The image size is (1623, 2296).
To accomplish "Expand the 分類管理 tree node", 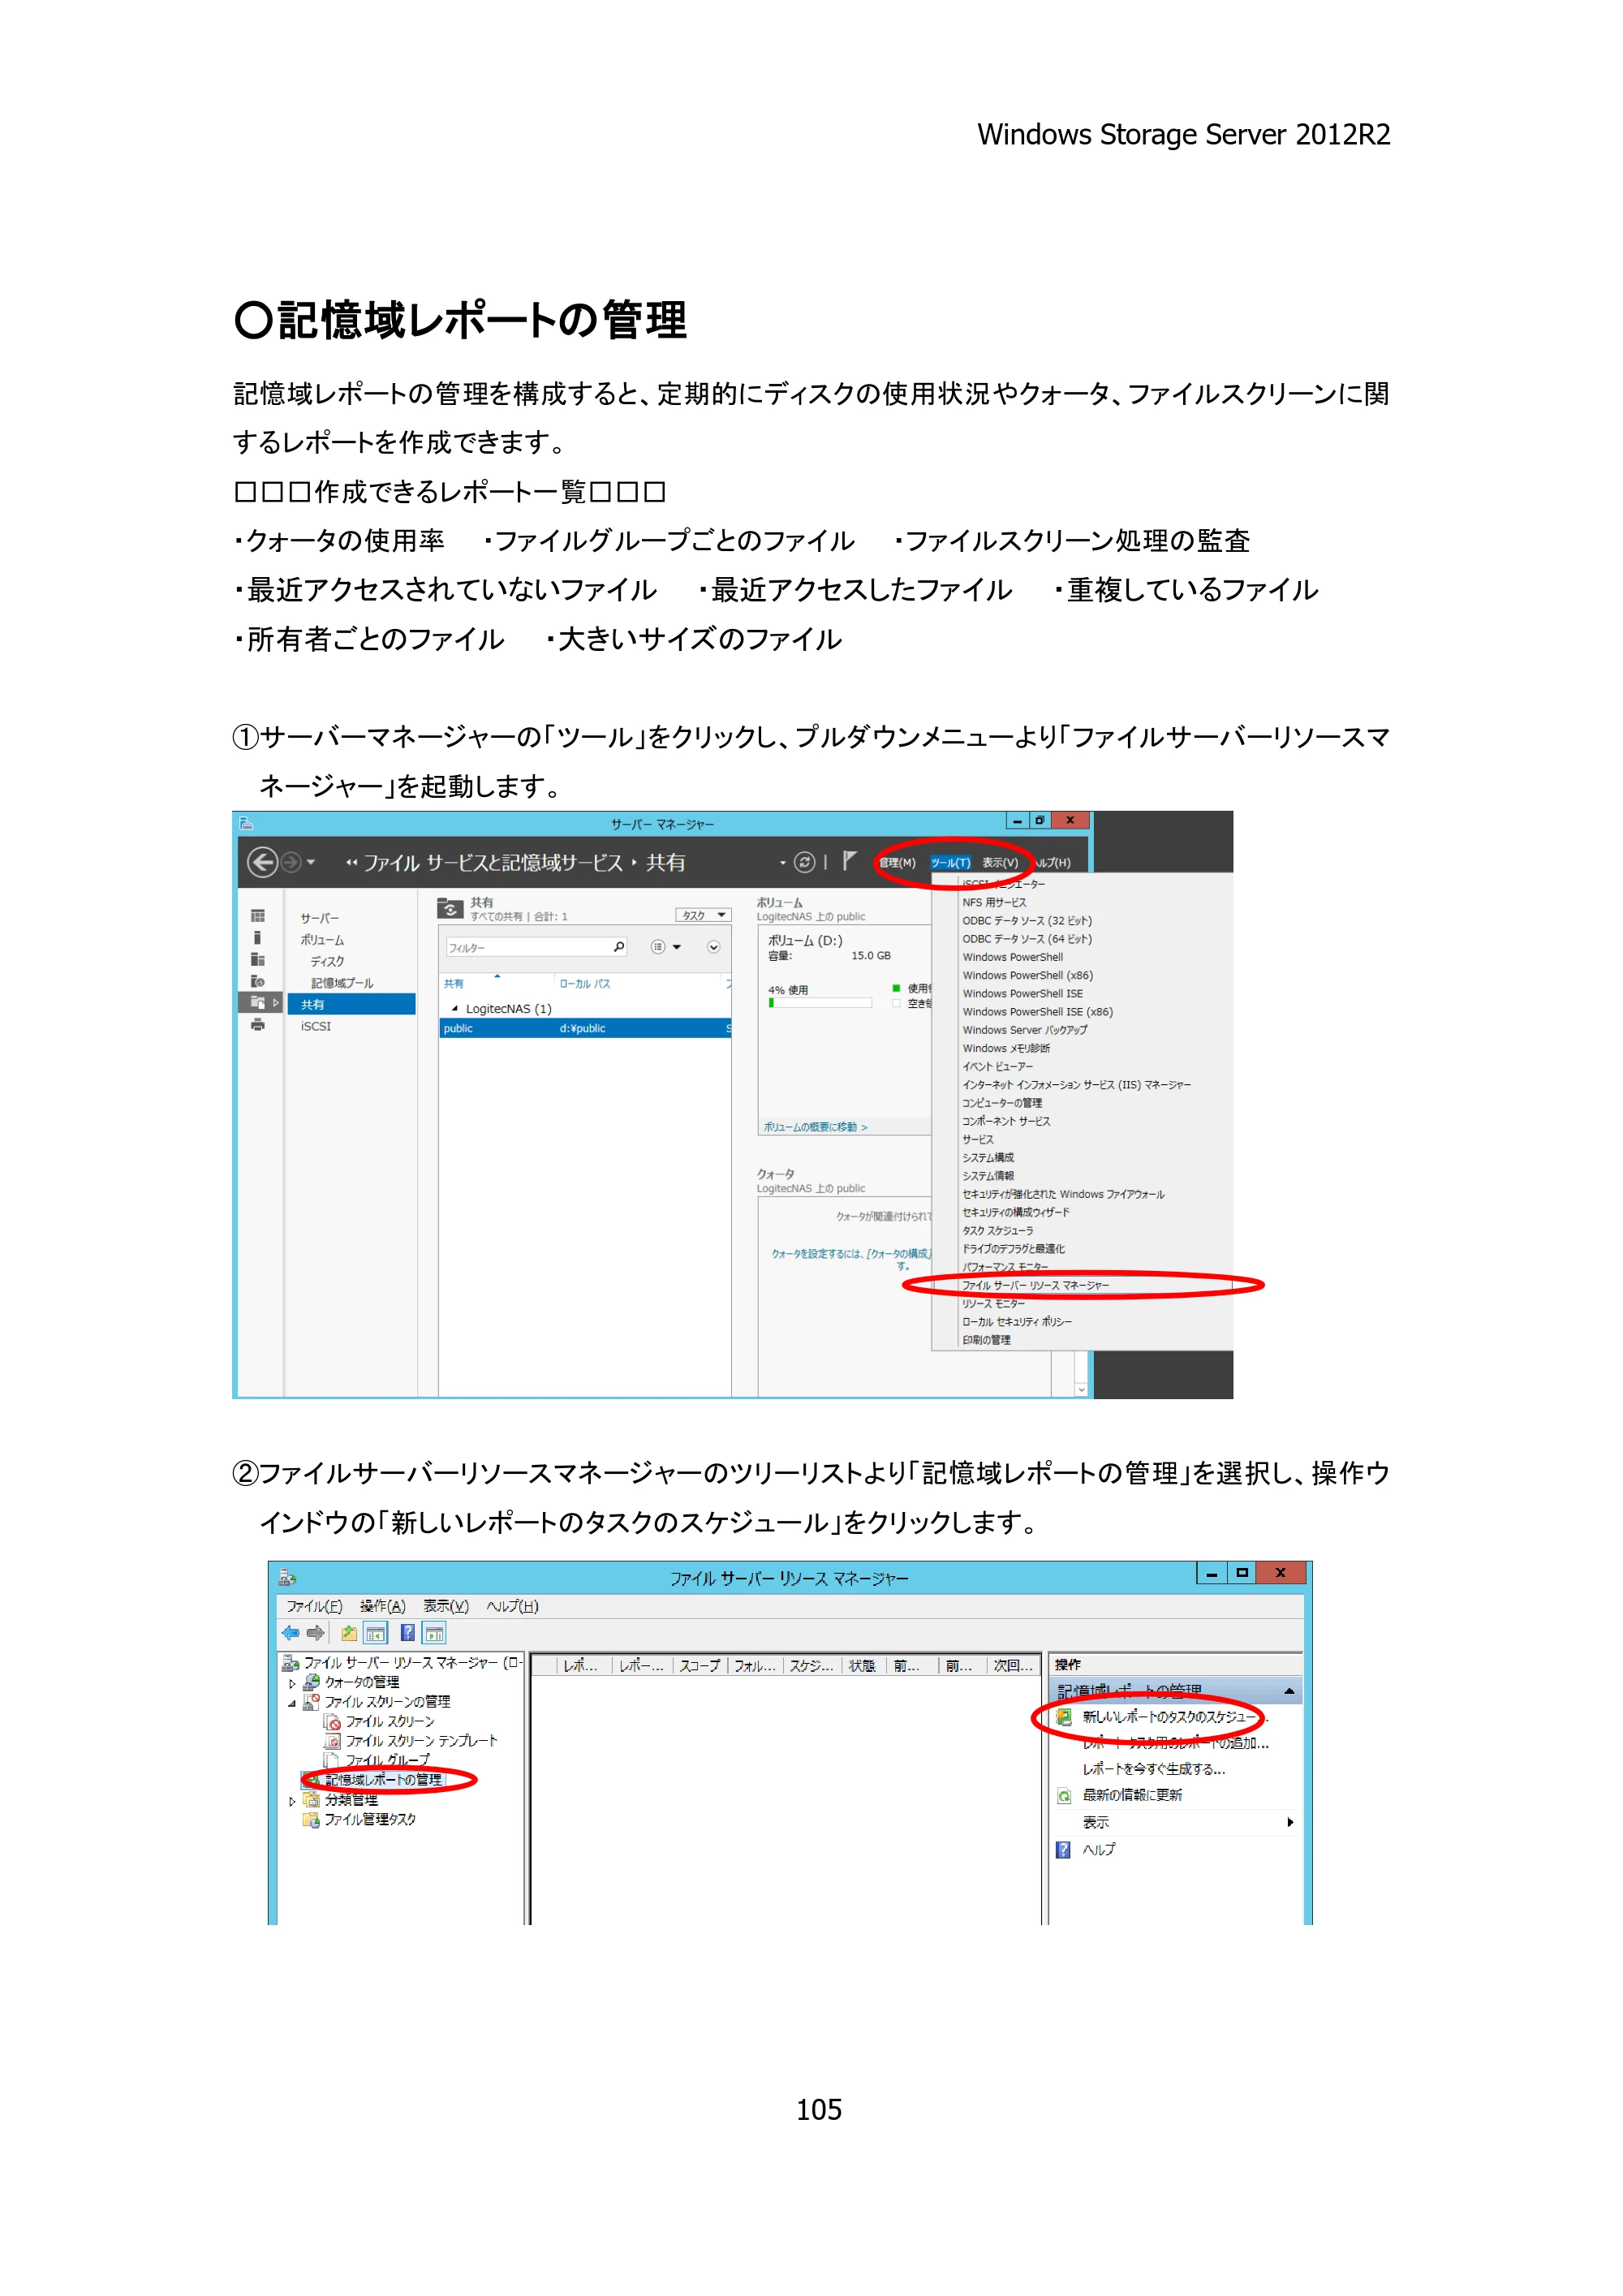I will [x=292, y=1801].
